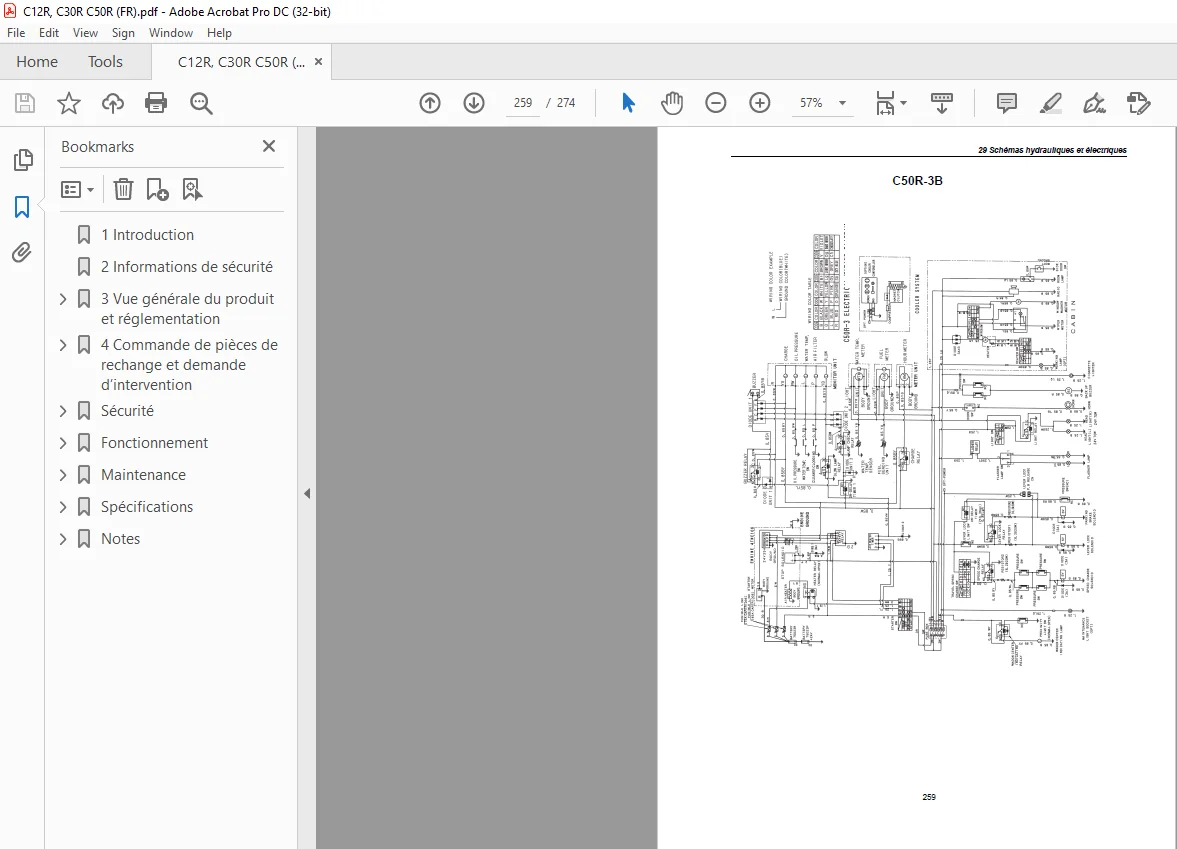Expand the Maintenance bookmark
The height and width of the screenshot is (849, 1177).
point(63,474)
